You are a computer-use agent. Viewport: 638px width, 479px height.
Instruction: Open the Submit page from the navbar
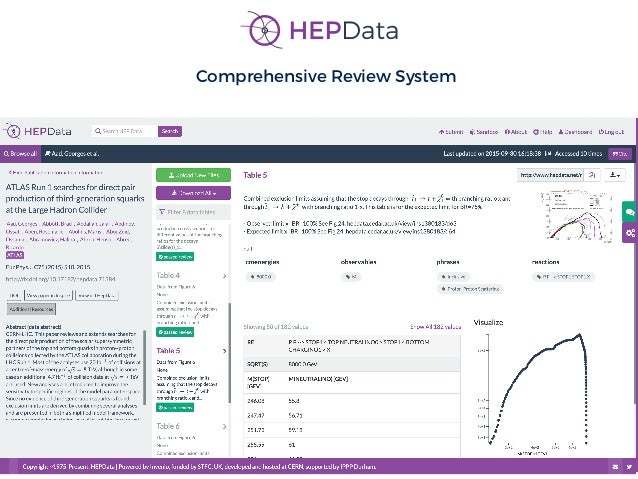(x=451, y=132)
